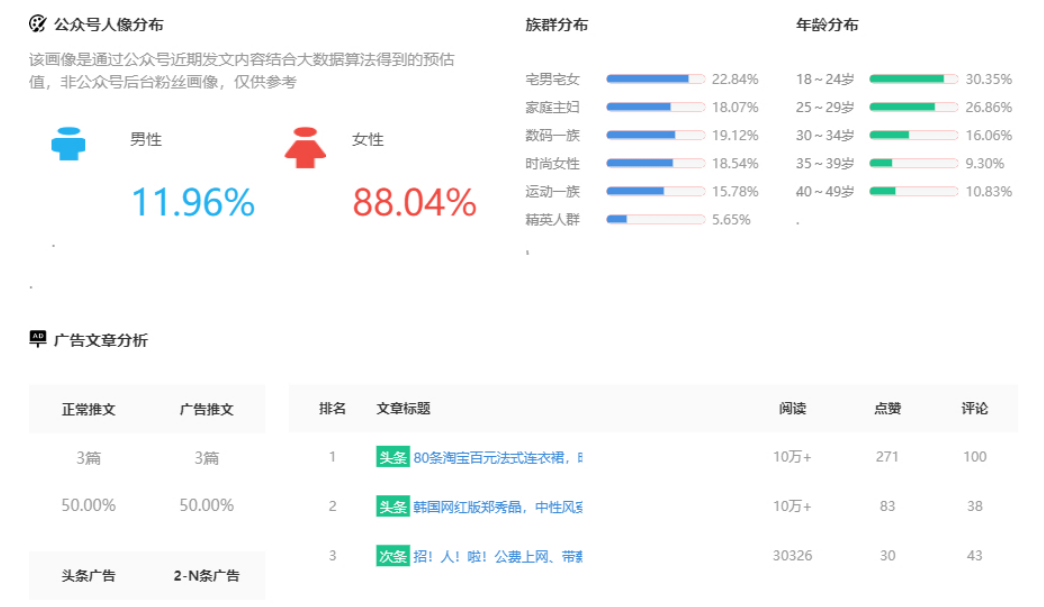Open the article starting with 招！人！啦！
The width and height of the screenshot is (1044, 607).
pos(497,556)
